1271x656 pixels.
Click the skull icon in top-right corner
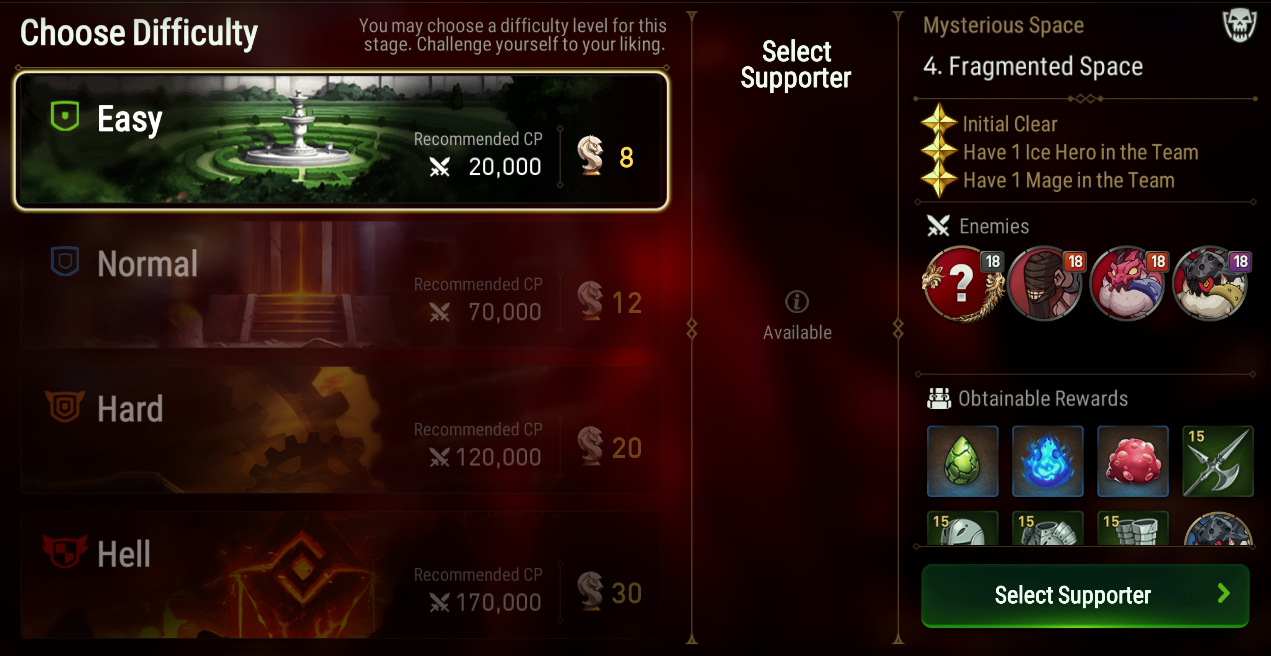pos(1239,27)
